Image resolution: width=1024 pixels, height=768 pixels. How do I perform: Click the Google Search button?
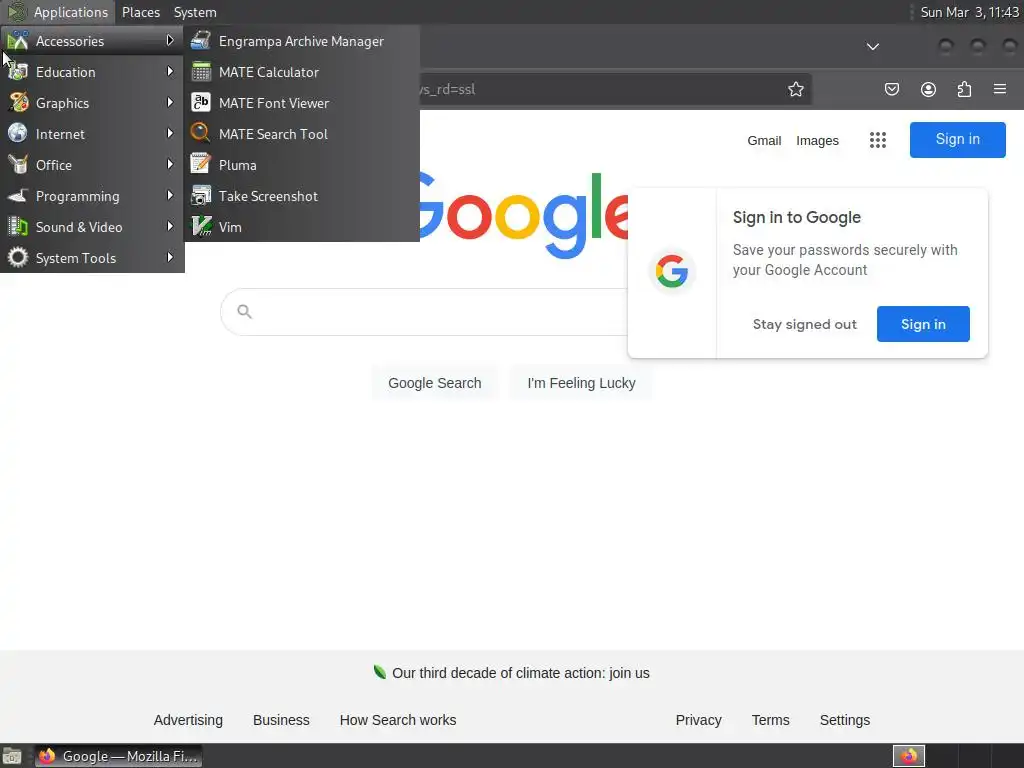(x=435, y=383)
